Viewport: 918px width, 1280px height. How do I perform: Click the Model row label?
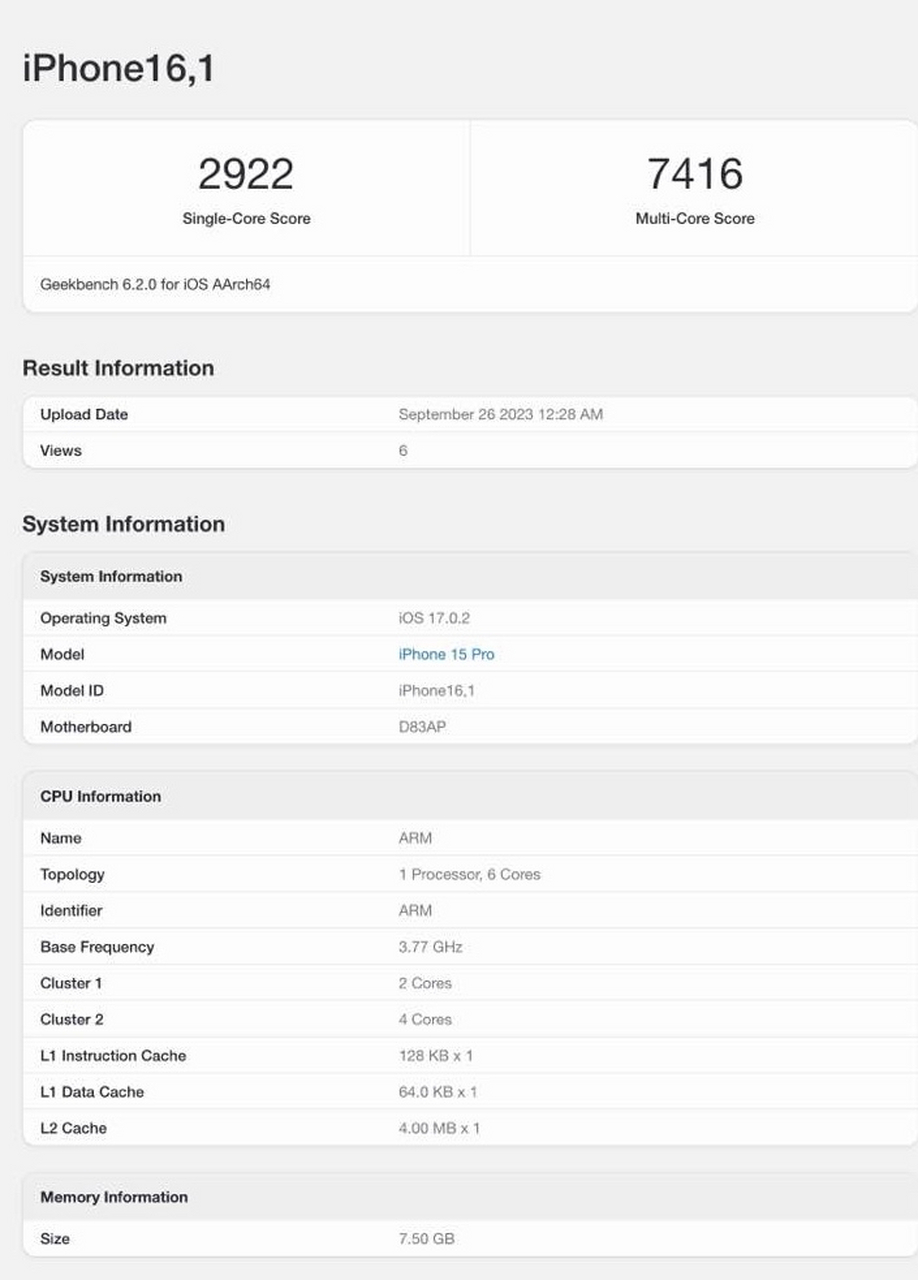62,654
